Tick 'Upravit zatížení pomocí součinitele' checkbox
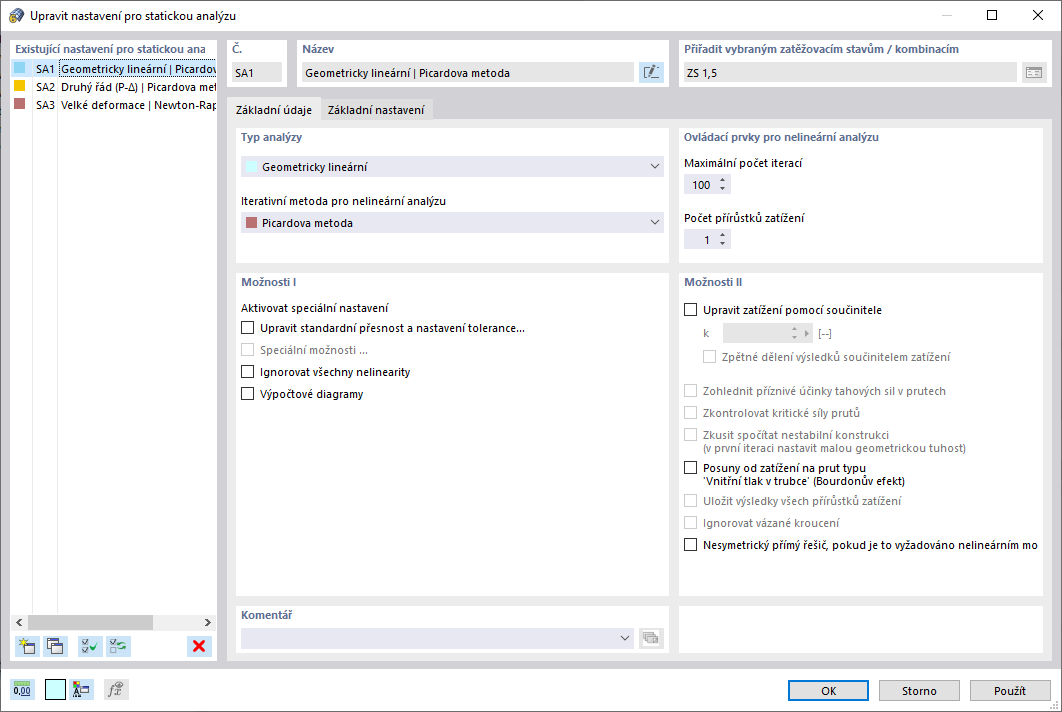 click(x=690, y=310)
